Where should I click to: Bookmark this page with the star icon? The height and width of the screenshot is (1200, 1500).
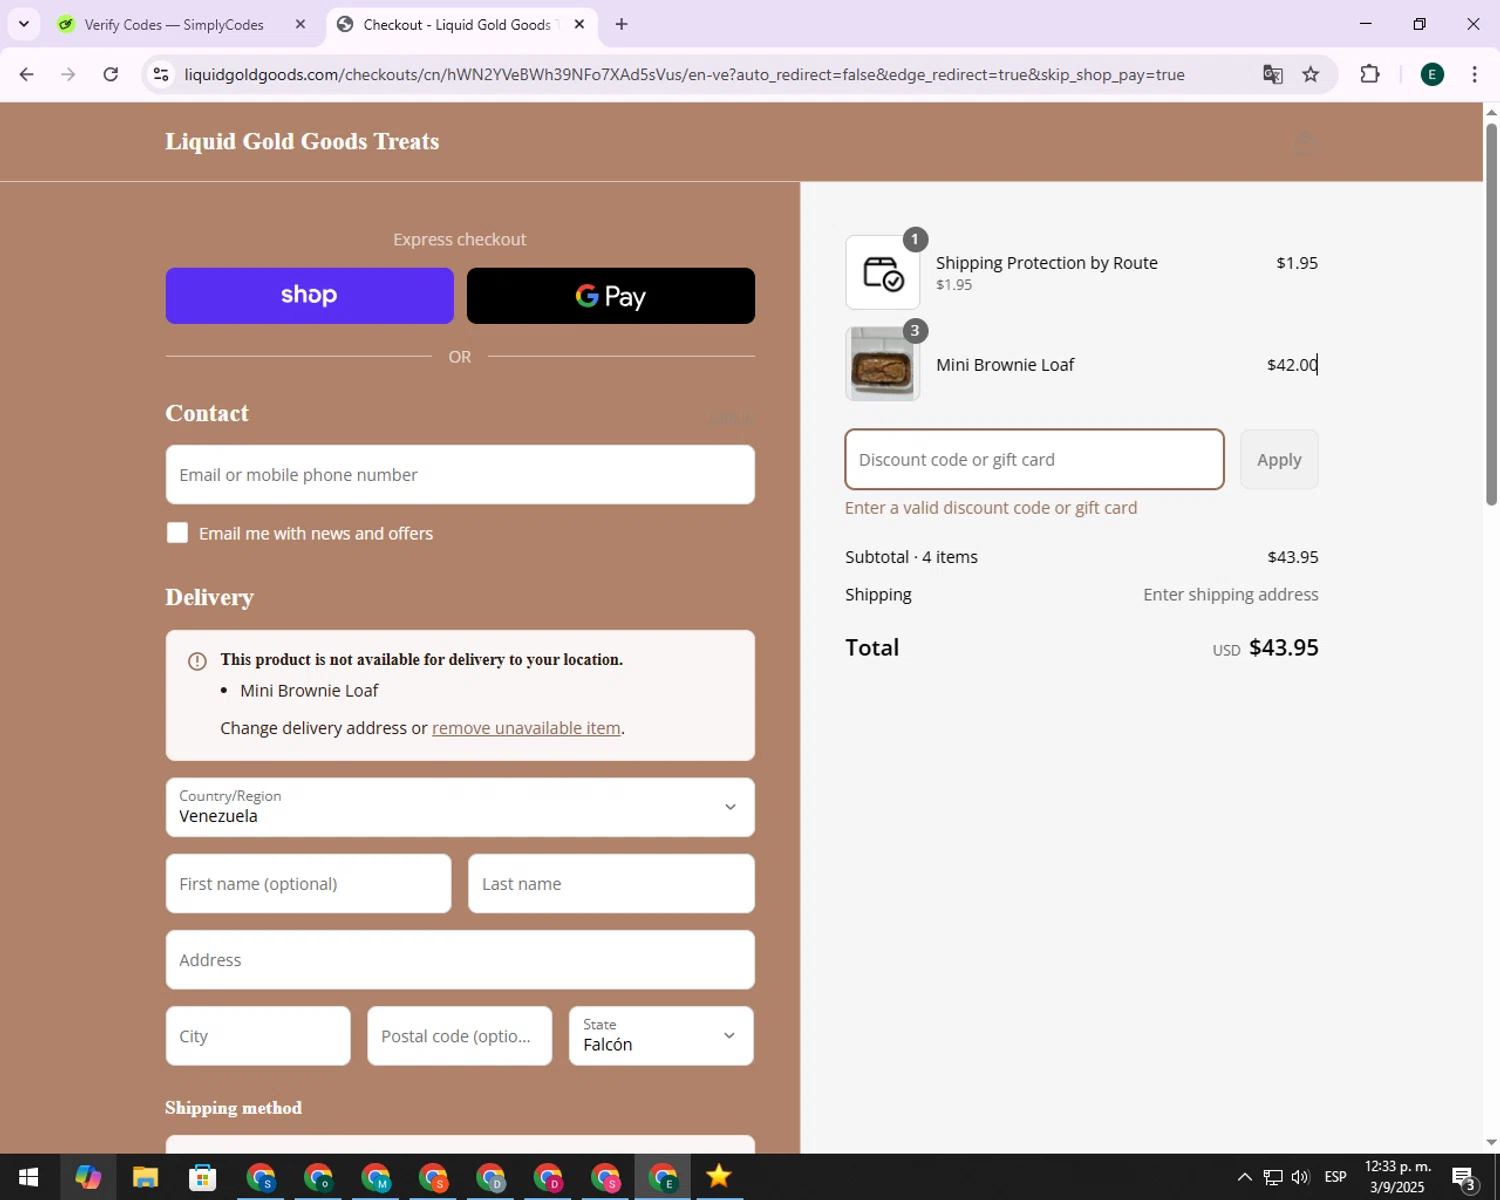point(1311,74)
